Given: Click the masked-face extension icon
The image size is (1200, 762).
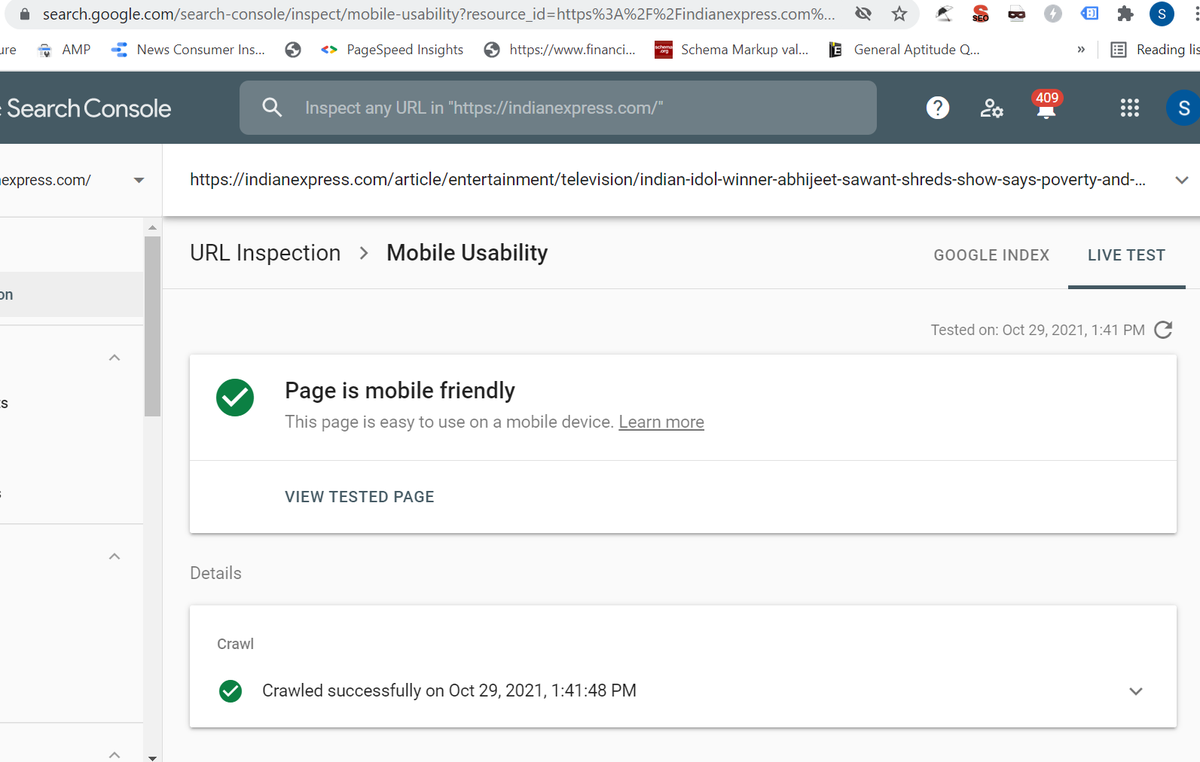Looking at the screenshot, I should click(1017, 15).
